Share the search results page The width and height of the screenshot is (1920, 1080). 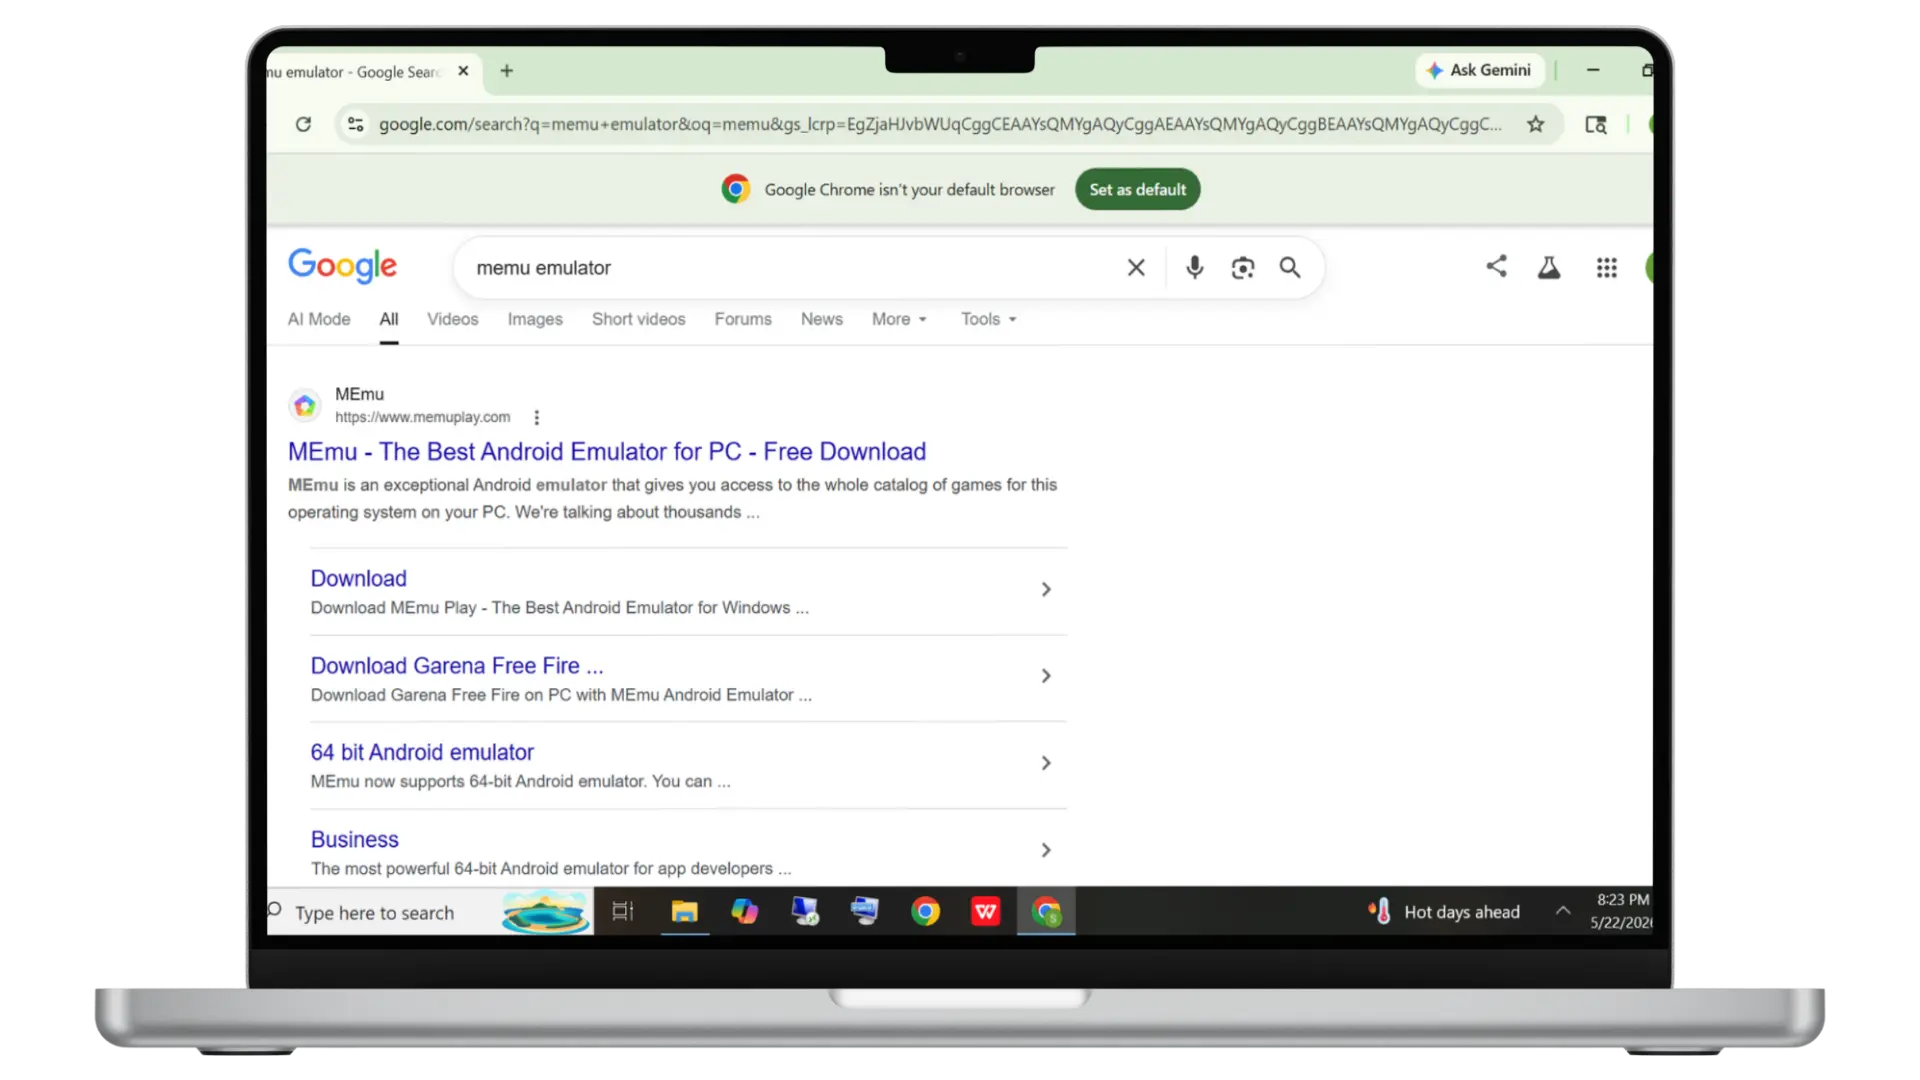click(x=1496, y=266)
